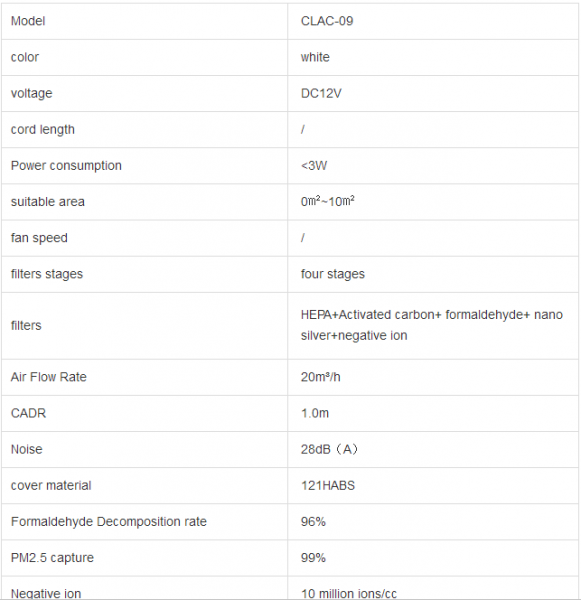Image resolution: width=581 pixels, height=600 pixels.
Task: Click the CADR value 1.0m
Action: tap(315, 413)
